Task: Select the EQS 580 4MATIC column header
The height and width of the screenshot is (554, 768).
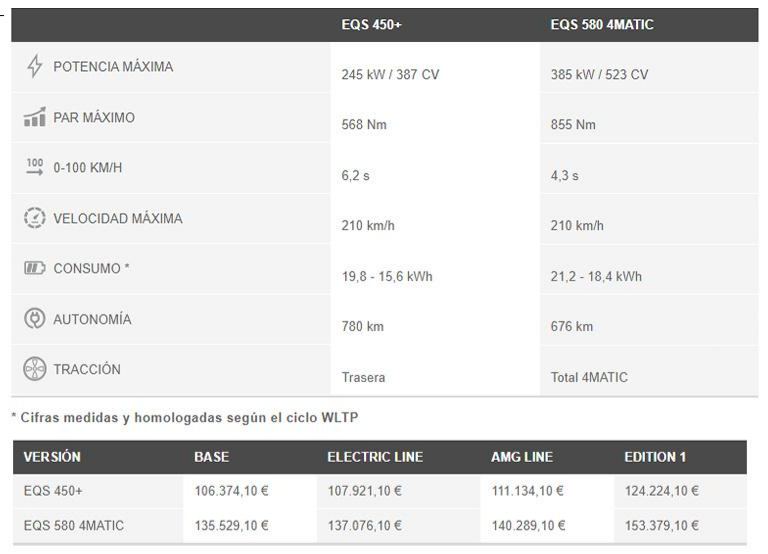Action: tap(602, 24)
